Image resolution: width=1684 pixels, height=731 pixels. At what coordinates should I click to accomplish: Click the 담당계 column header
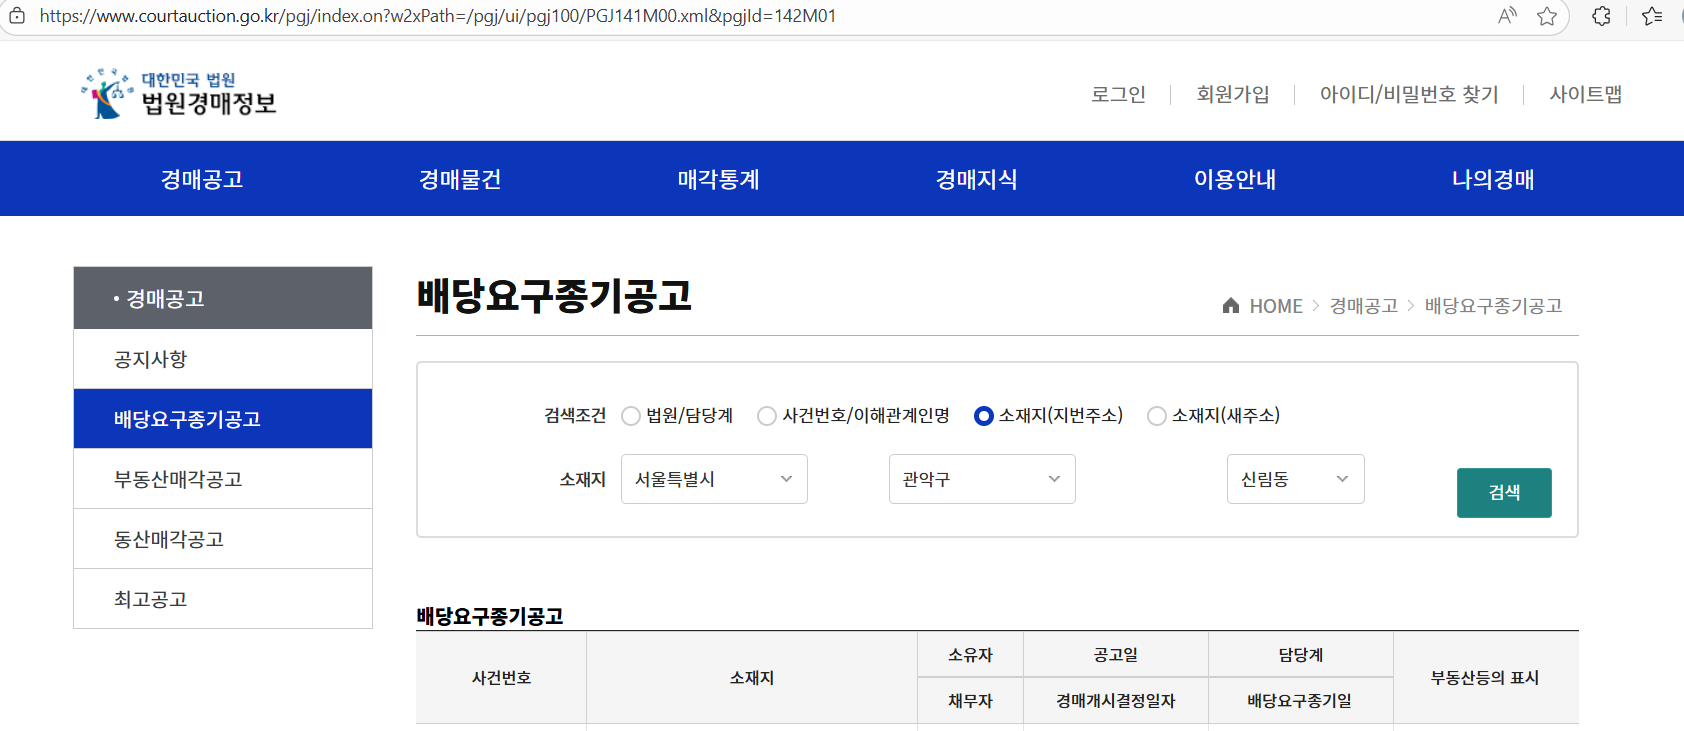(x=1301, y=655)
